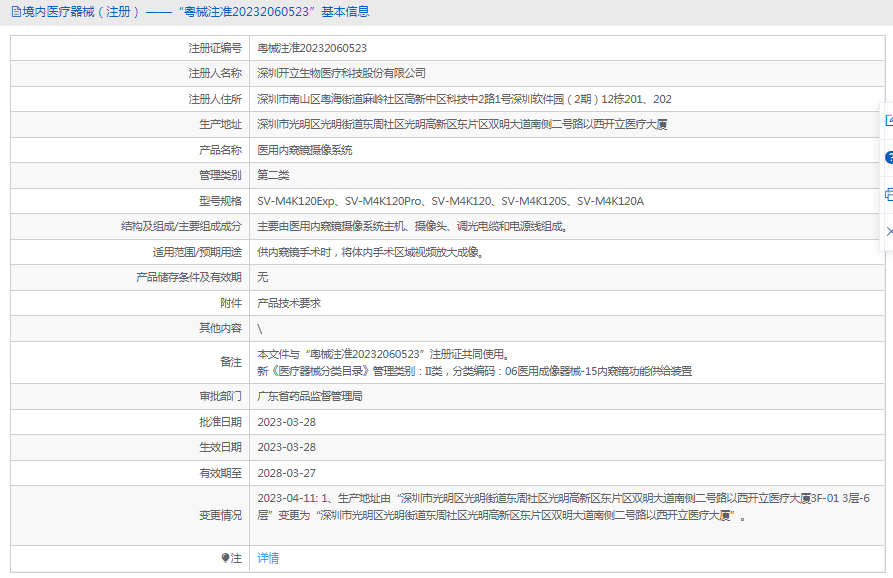Viewport: 893px width, 578px height.
Task: Click the 批准日期 label
Action: (220, 422)
